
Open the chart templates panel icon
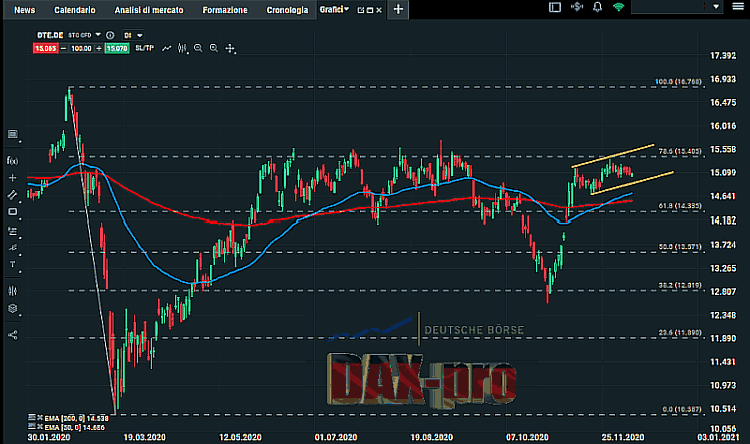pyautogui.click(x=13, y=134)
